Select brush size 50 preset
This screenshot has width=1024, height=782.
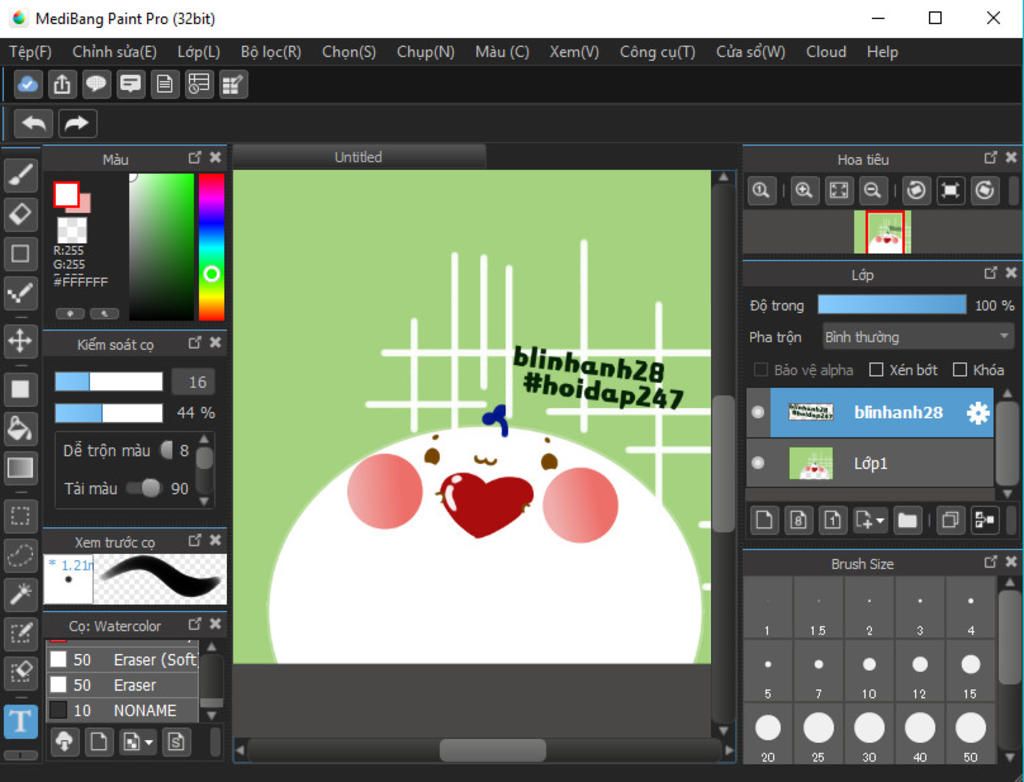(x=970, y=735)
